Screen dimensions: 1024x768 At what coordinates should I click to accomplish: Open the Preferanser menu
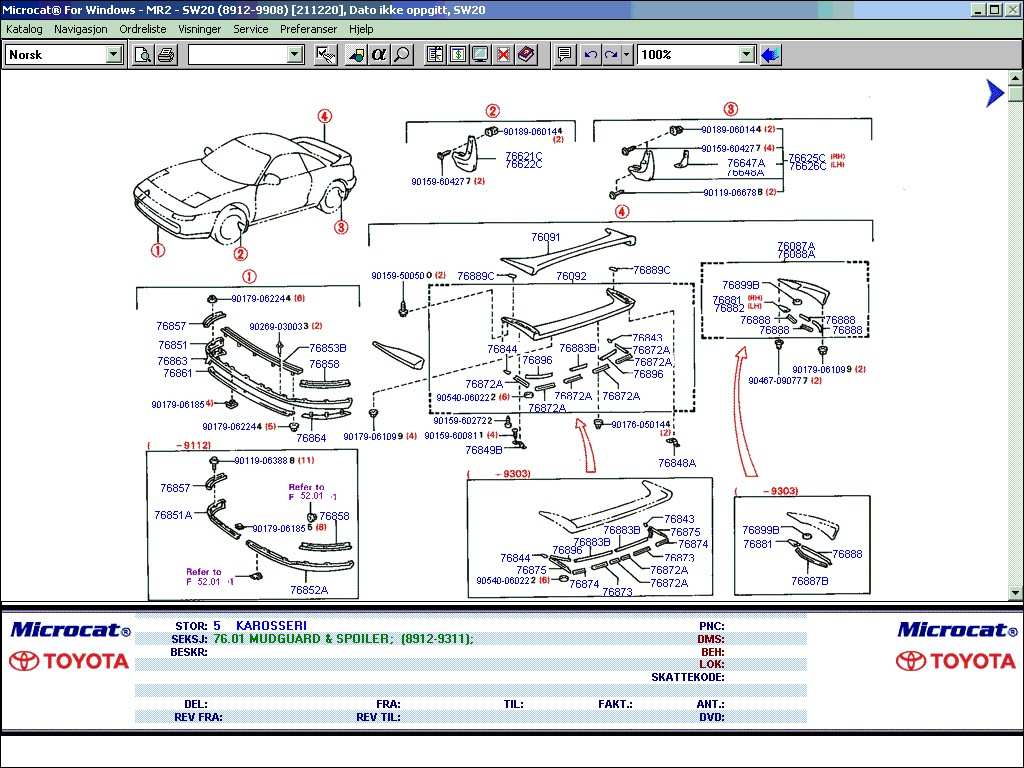(x=309, y=29)
